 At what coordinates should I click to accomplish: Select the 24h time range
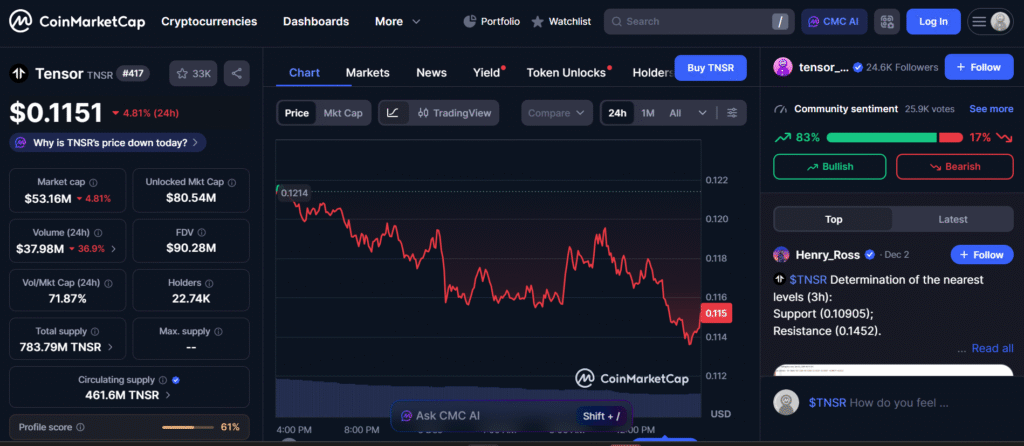[617, 113]
